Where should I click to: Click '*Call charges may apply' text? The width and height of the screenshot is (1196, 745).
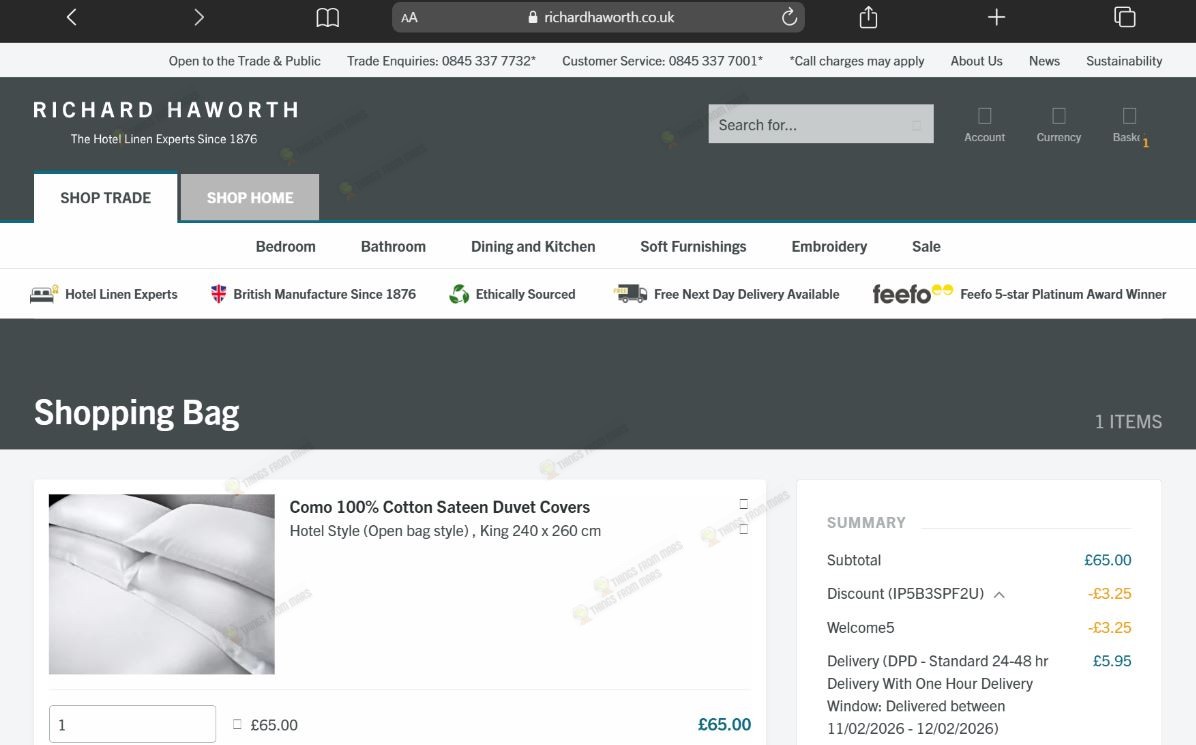[x=857, y=61]
